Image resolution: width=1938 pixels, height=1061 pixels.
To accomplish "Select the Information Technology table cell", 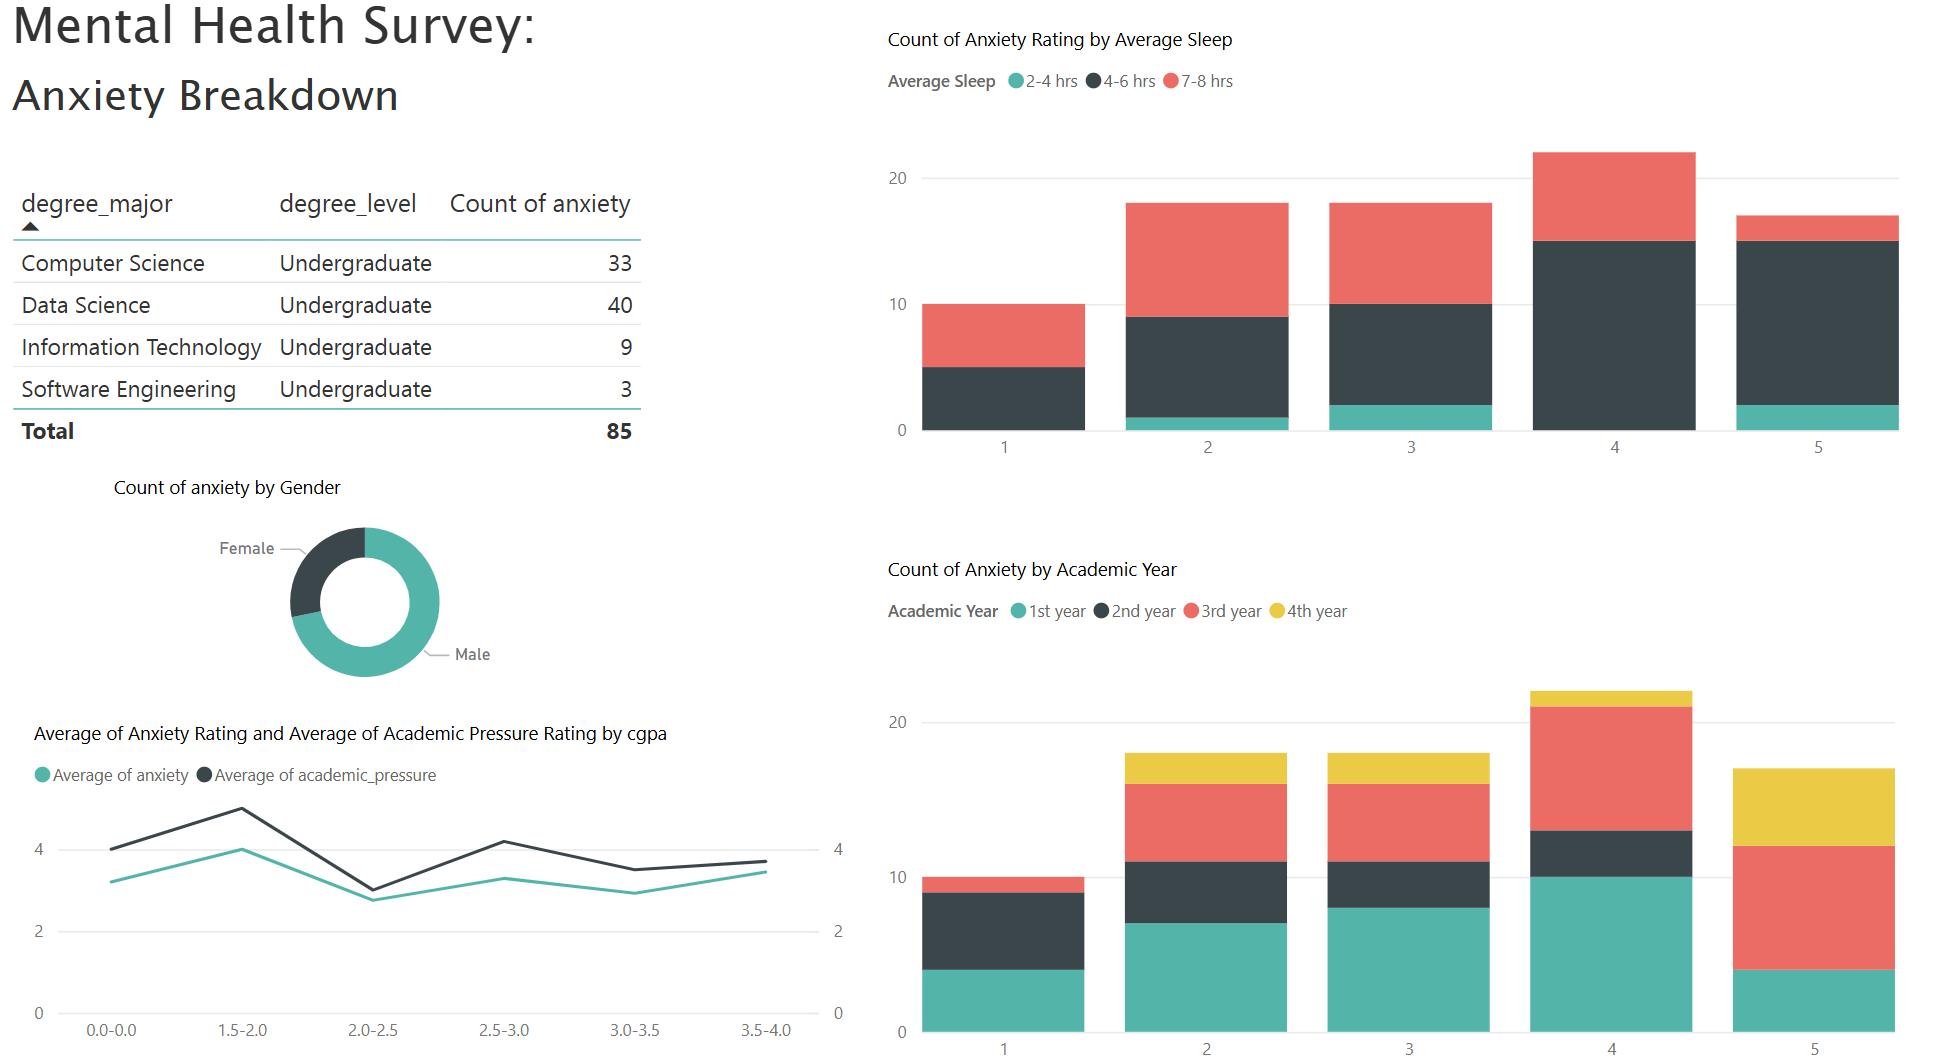I will [x=141, y=347].
